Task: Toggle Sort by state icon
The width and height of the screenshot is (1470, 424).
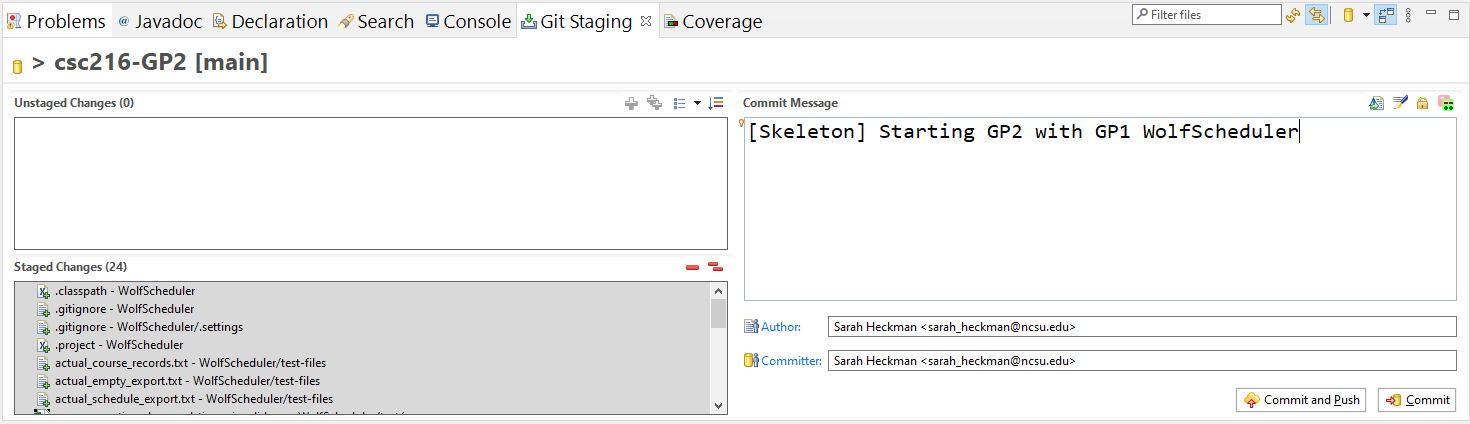Action: [x=716, y=103]
